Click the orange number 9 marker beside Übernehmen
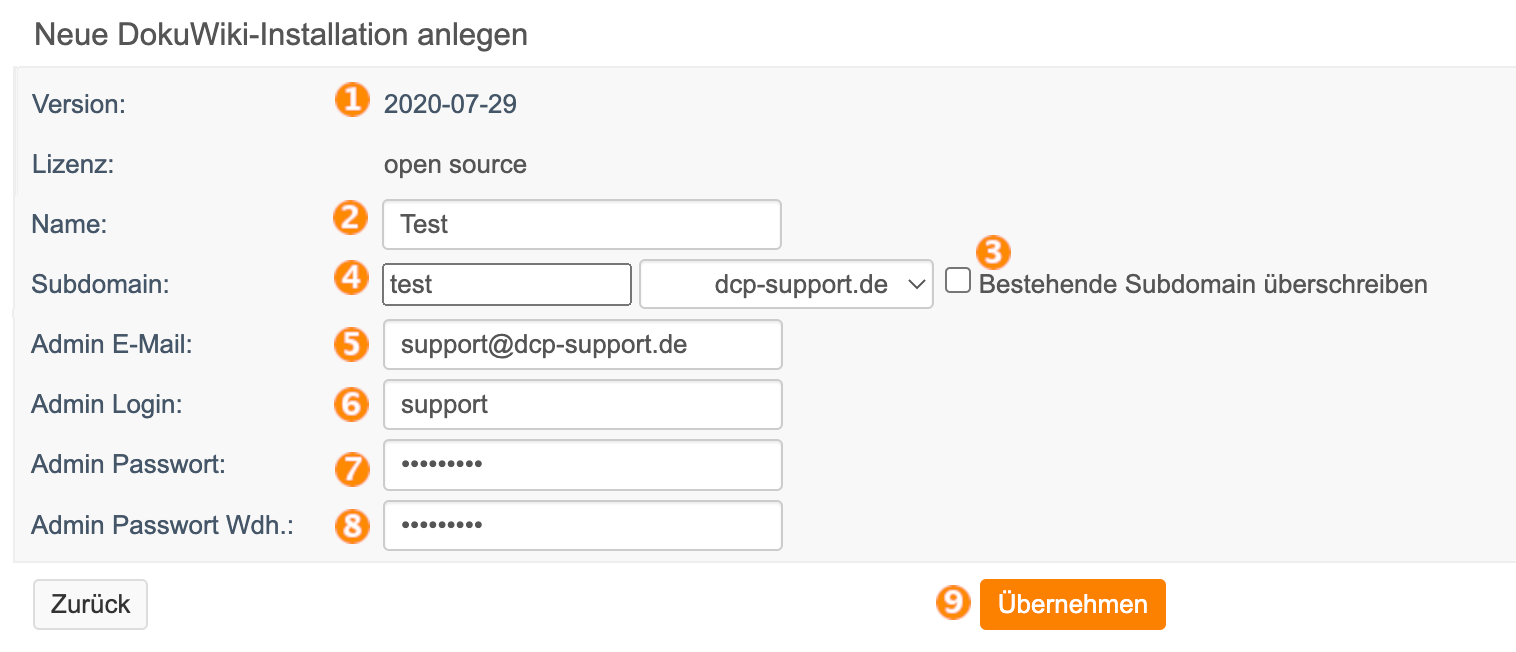1516x652 pixels. pos(954,601)
